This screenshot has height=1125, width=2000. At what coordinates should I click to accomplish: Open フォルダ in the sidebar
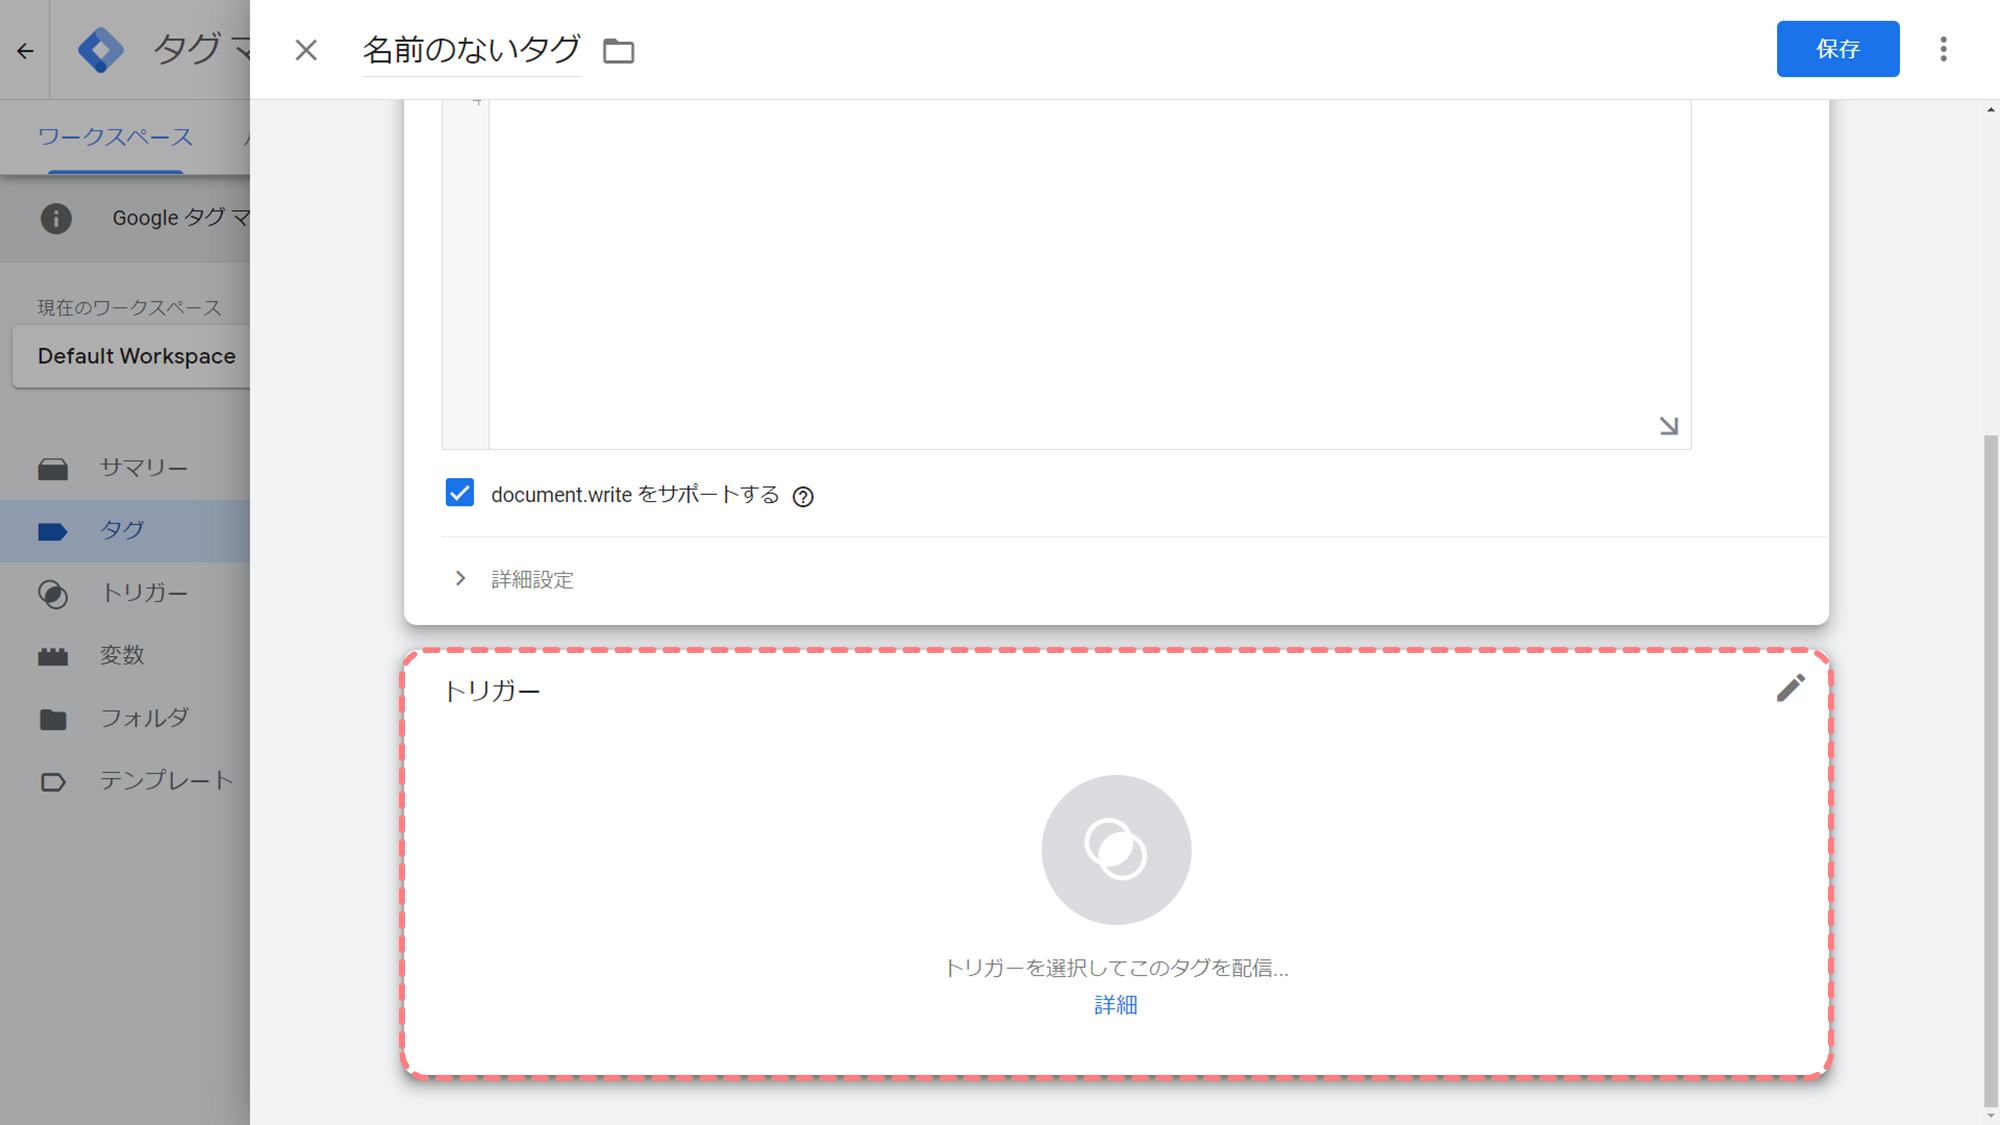pos(125,718)
